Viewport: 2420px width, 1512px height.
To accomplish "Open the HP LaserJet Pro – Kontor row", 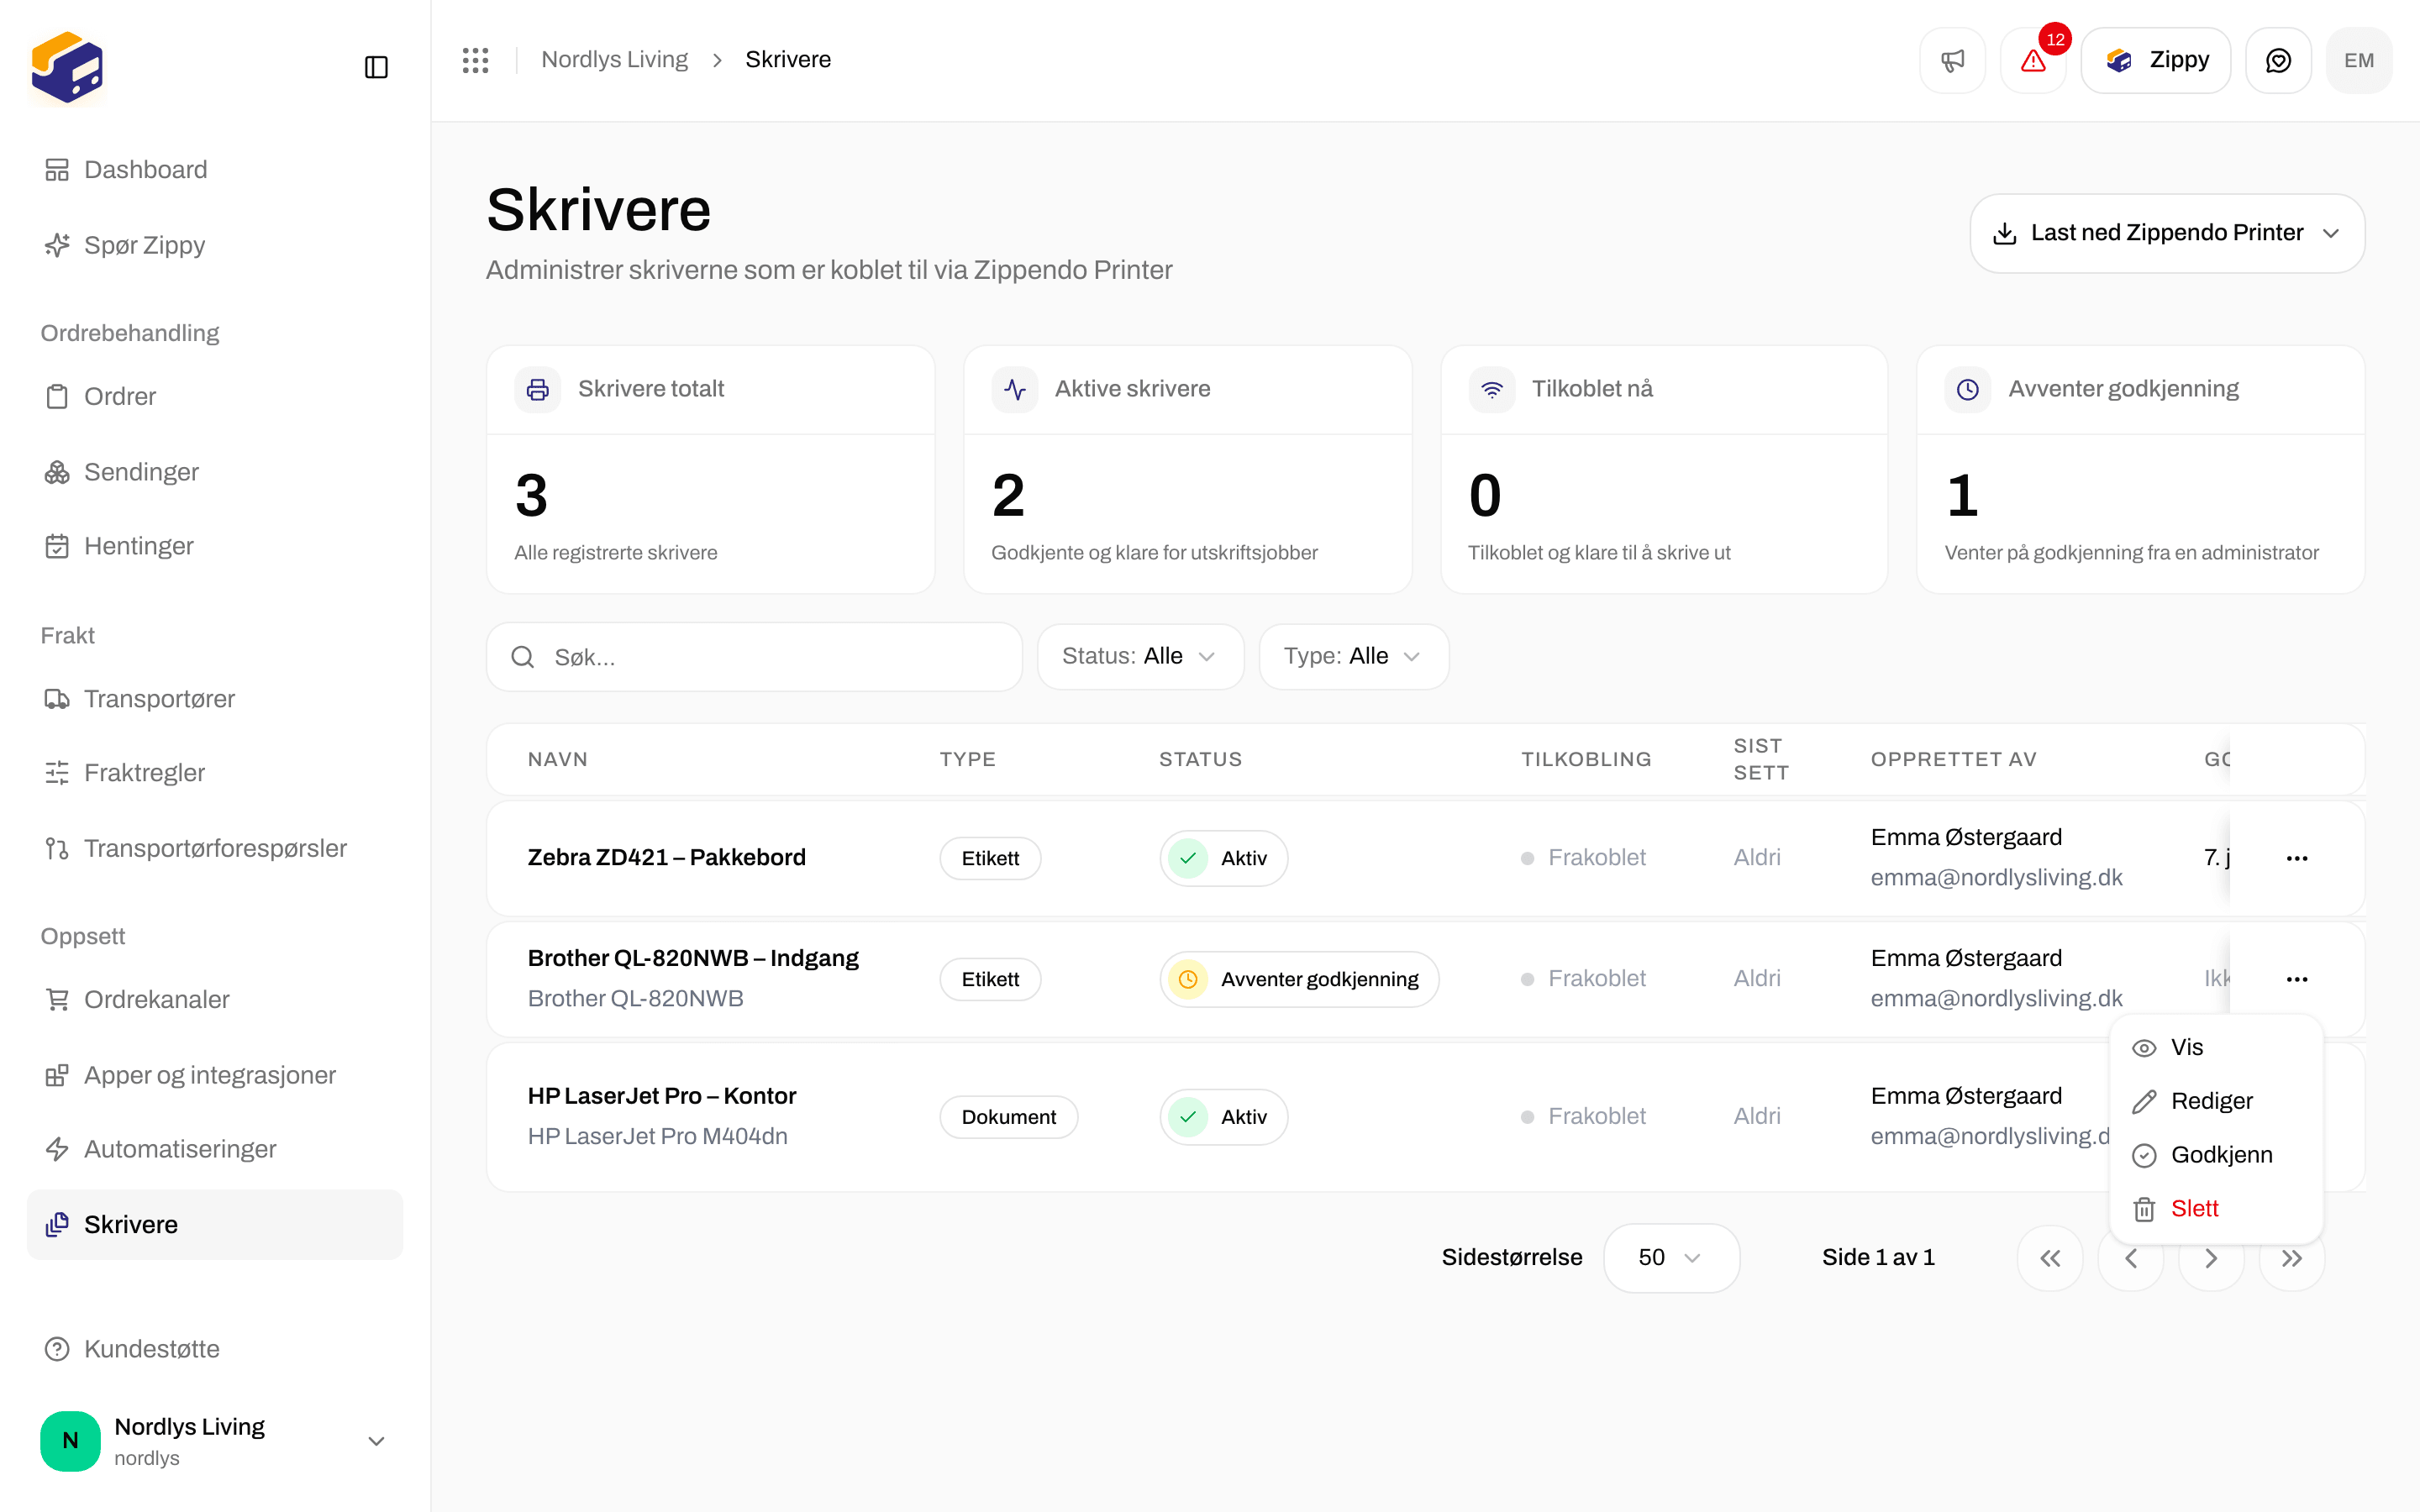I will [1425, 1116].
